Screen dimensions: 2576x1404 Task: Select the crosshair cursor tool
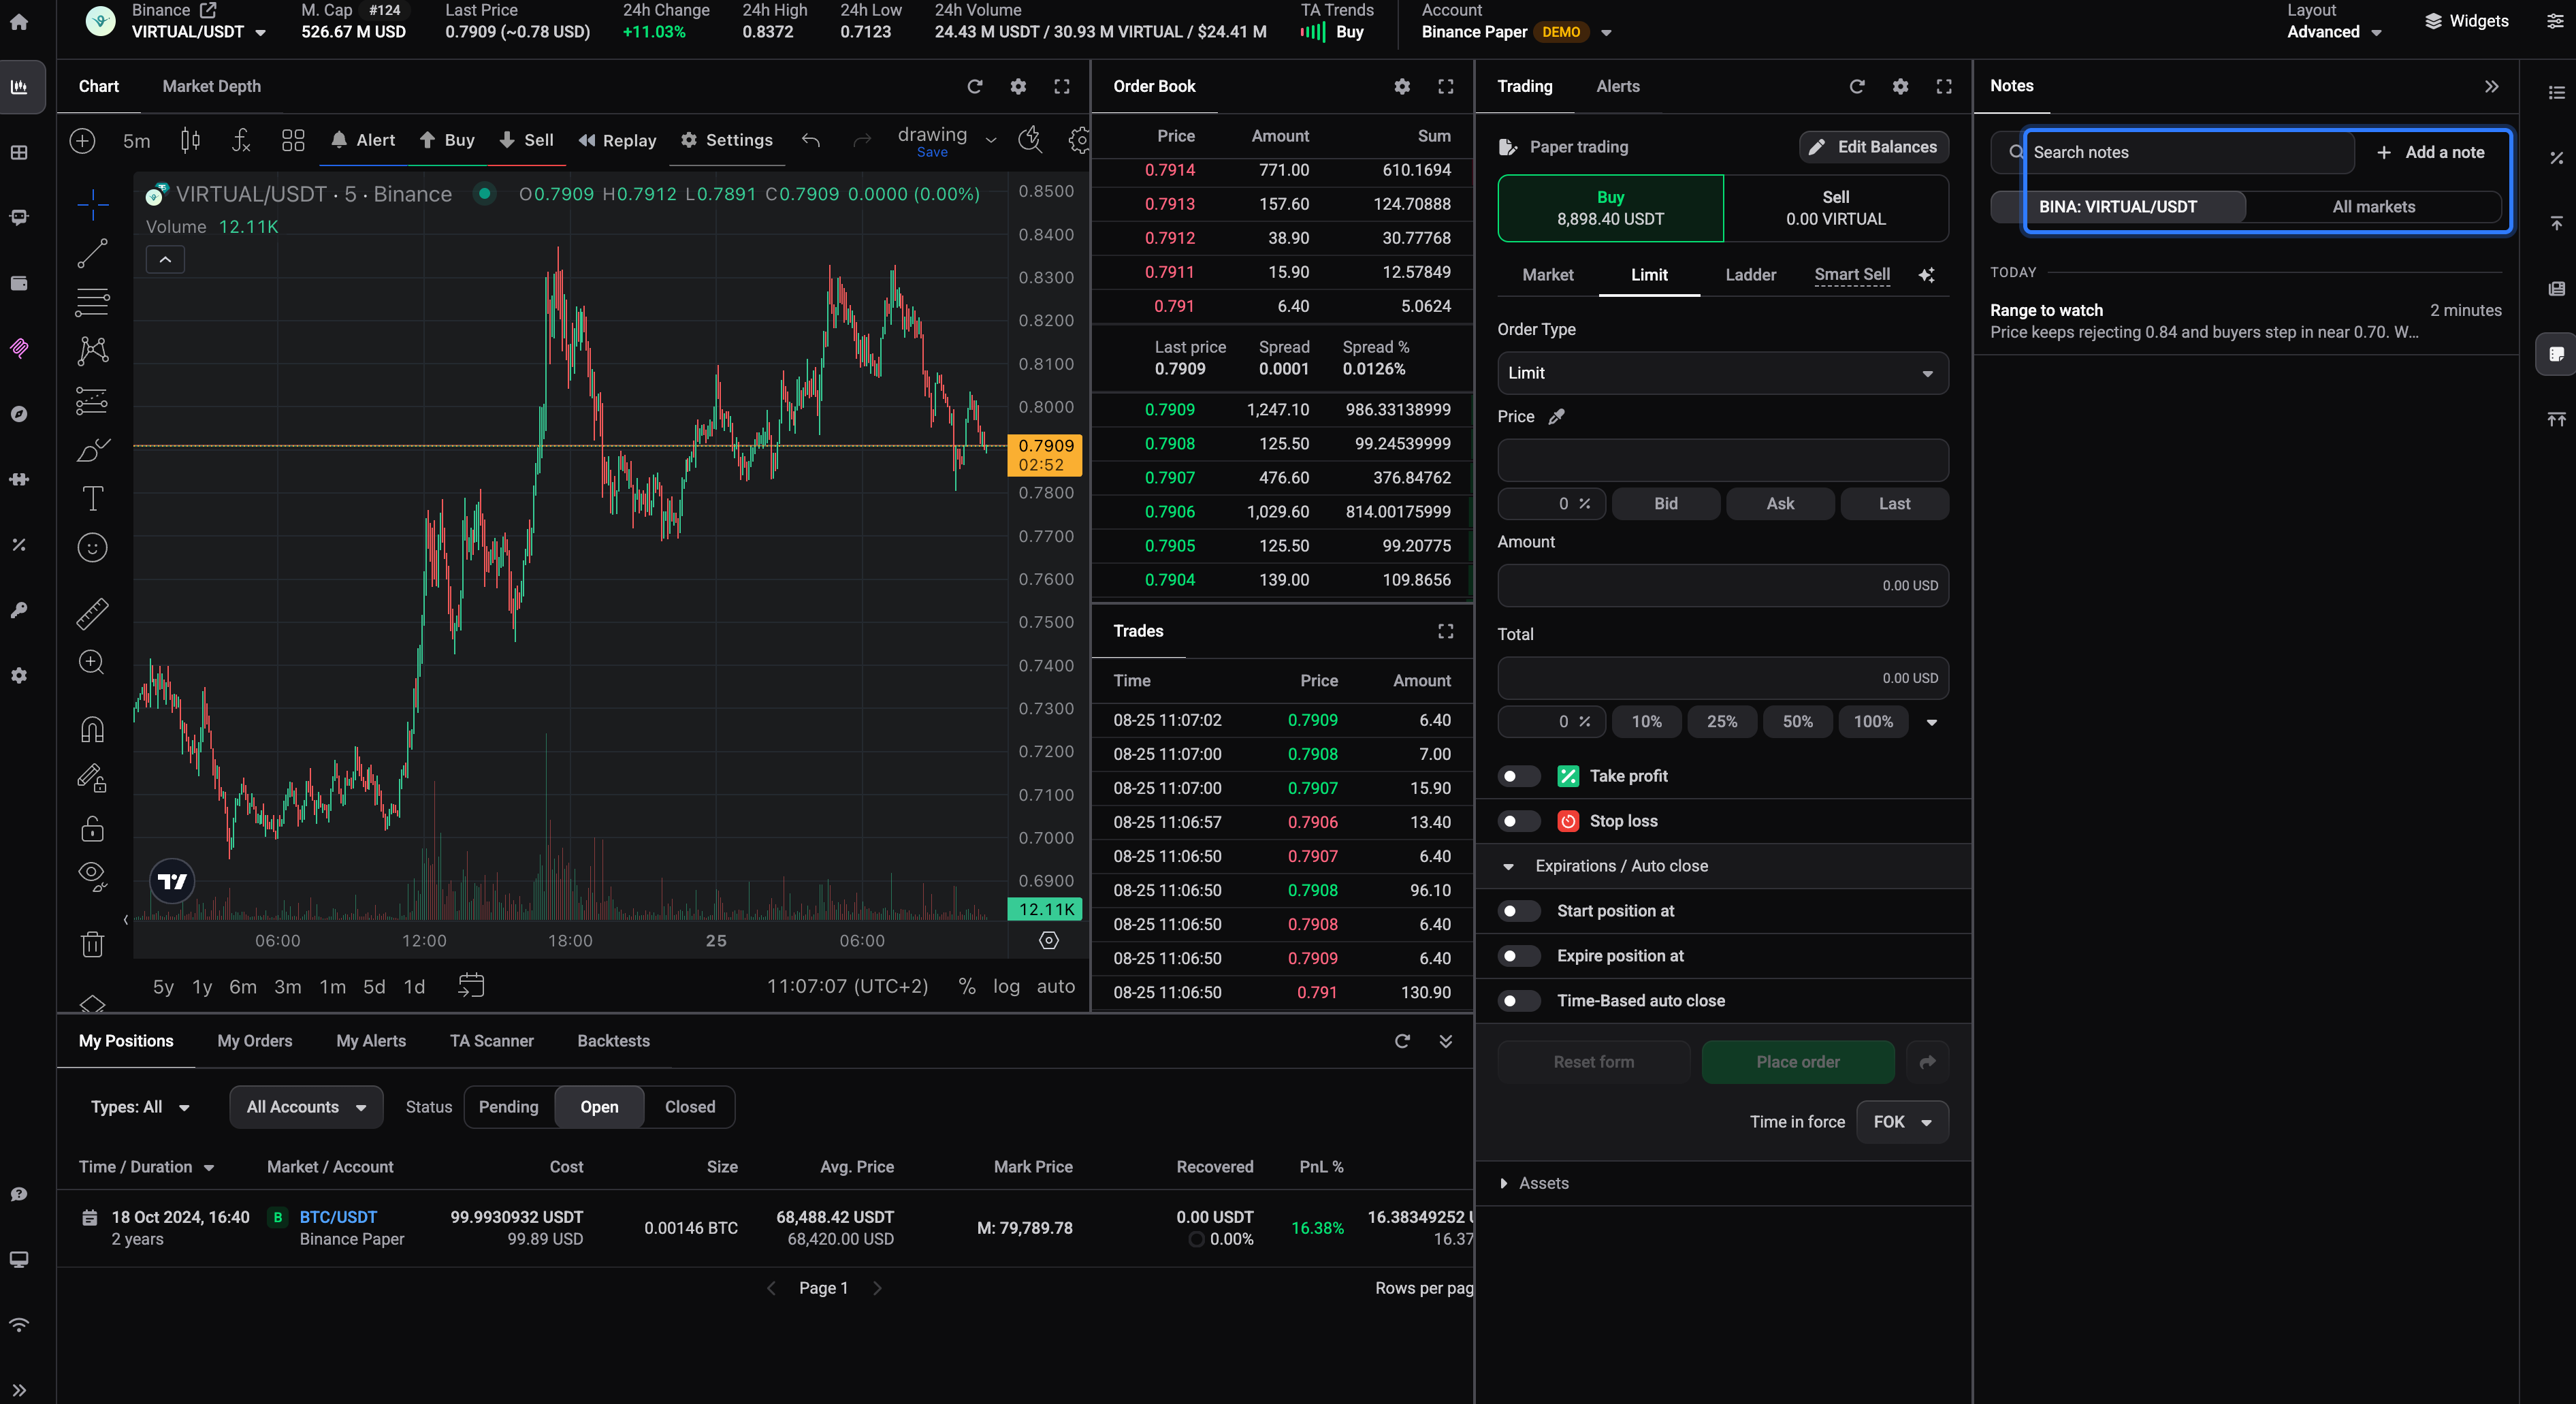point(92,205)
